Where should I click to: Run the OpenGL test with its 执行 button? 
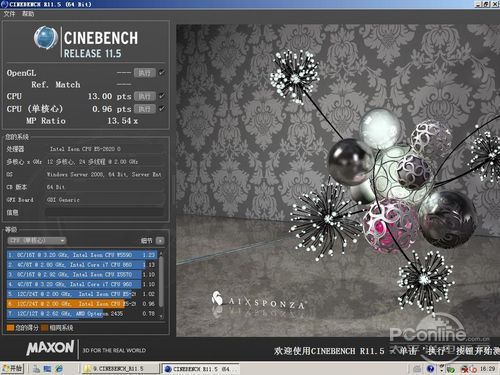point(145,73)
